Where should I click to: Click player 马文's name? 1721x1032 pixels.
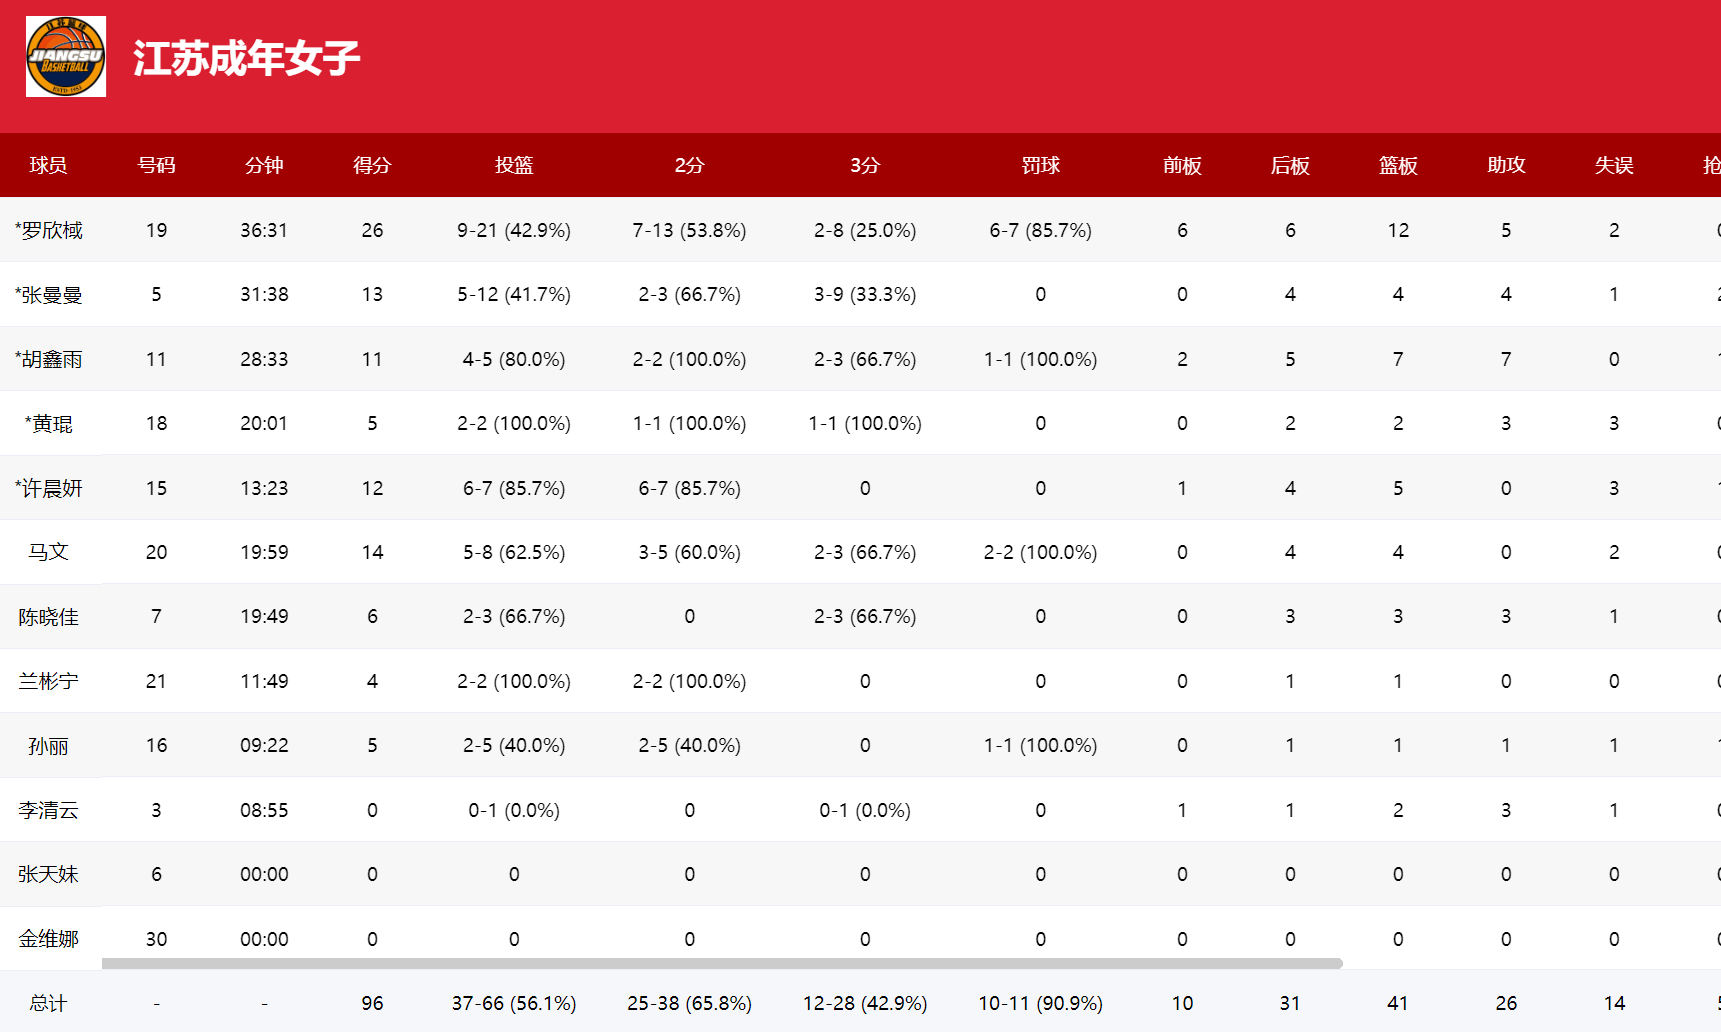pos(48,552)
